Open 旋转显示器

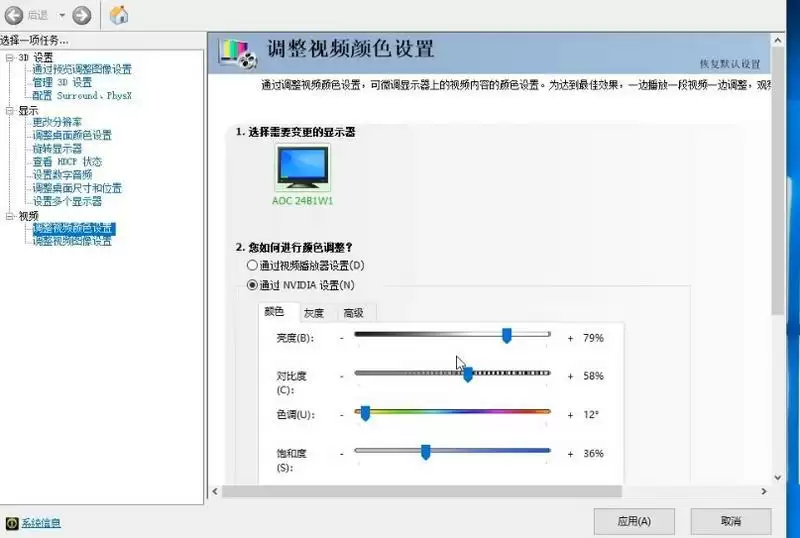pos(57,149)
